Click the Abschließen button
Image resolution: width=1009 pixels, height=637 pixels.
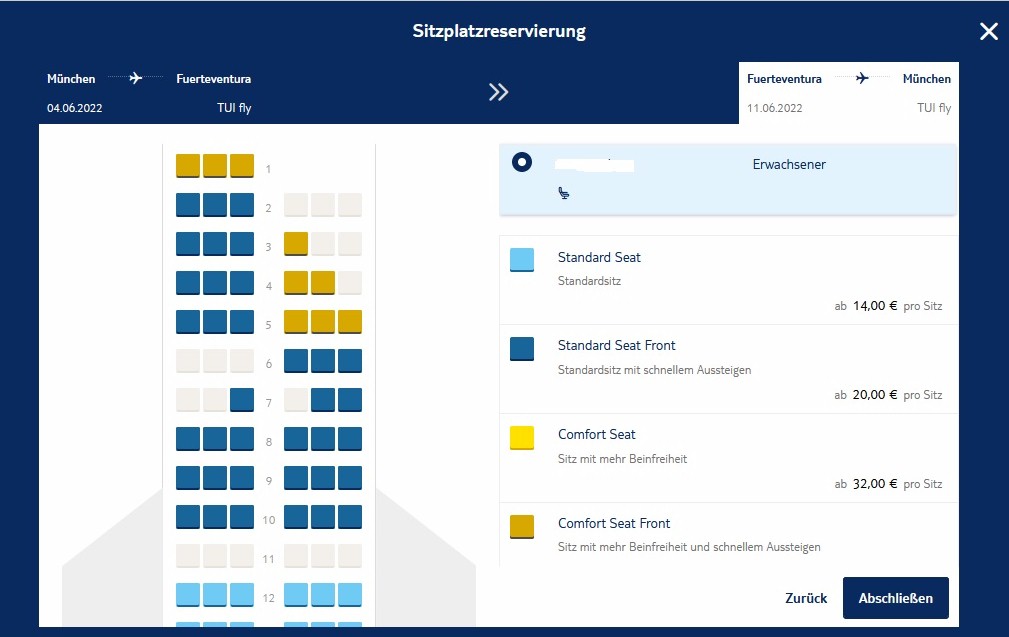click(895, 598)
